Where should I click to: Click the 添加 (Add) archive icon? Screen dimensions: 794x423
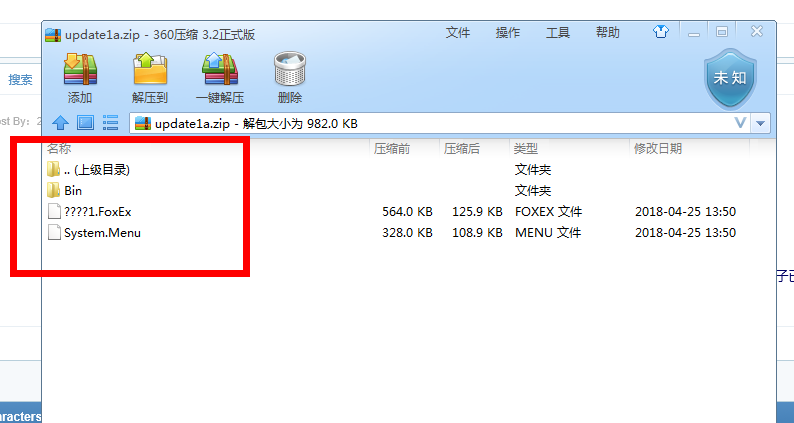pyautogui.click(x=80, y=69)
